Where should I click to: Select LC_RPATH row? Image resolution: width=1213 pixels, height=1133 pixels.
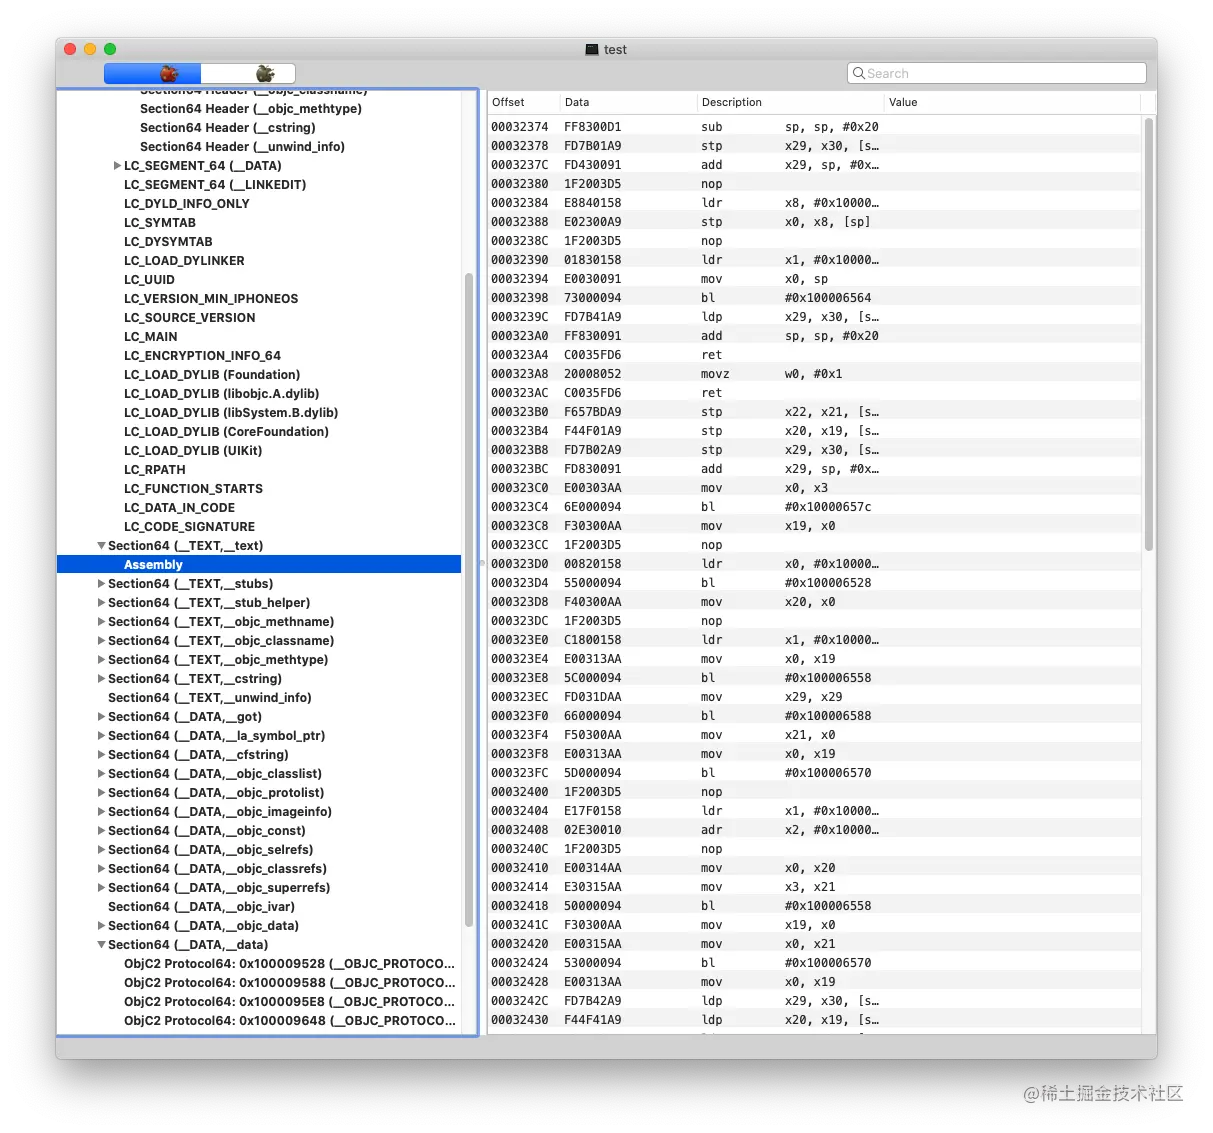[x=259, y=470]
